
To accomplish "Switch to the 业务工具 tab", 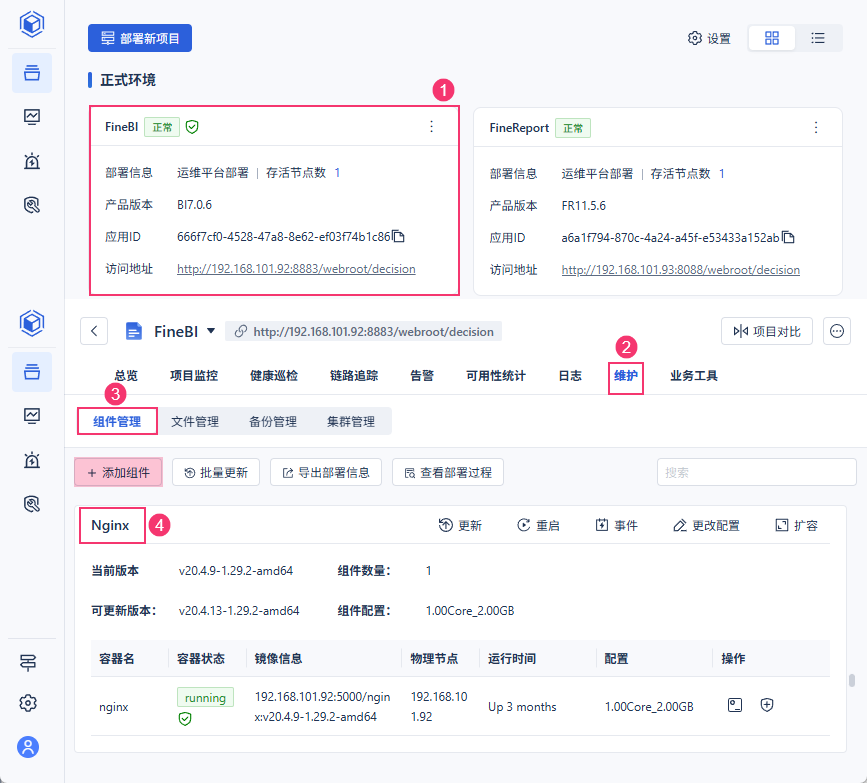I will (694, 376).
